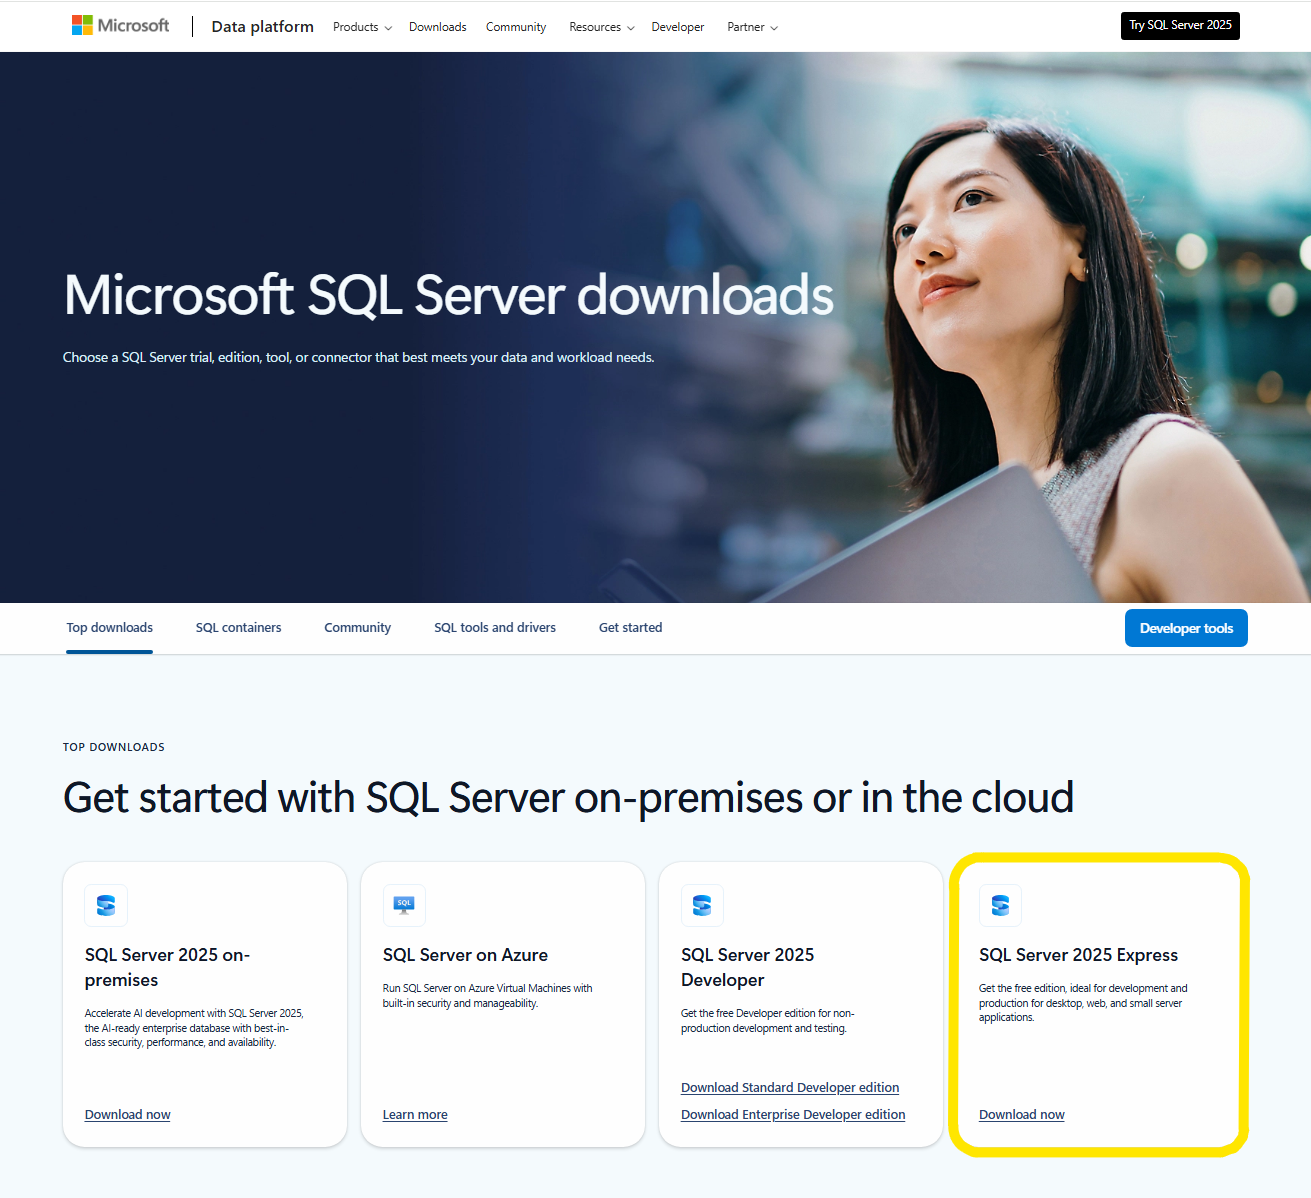Select the SQL tools and drivers tab
This screenshot has height=1198, width=1311.
point(494,628)
